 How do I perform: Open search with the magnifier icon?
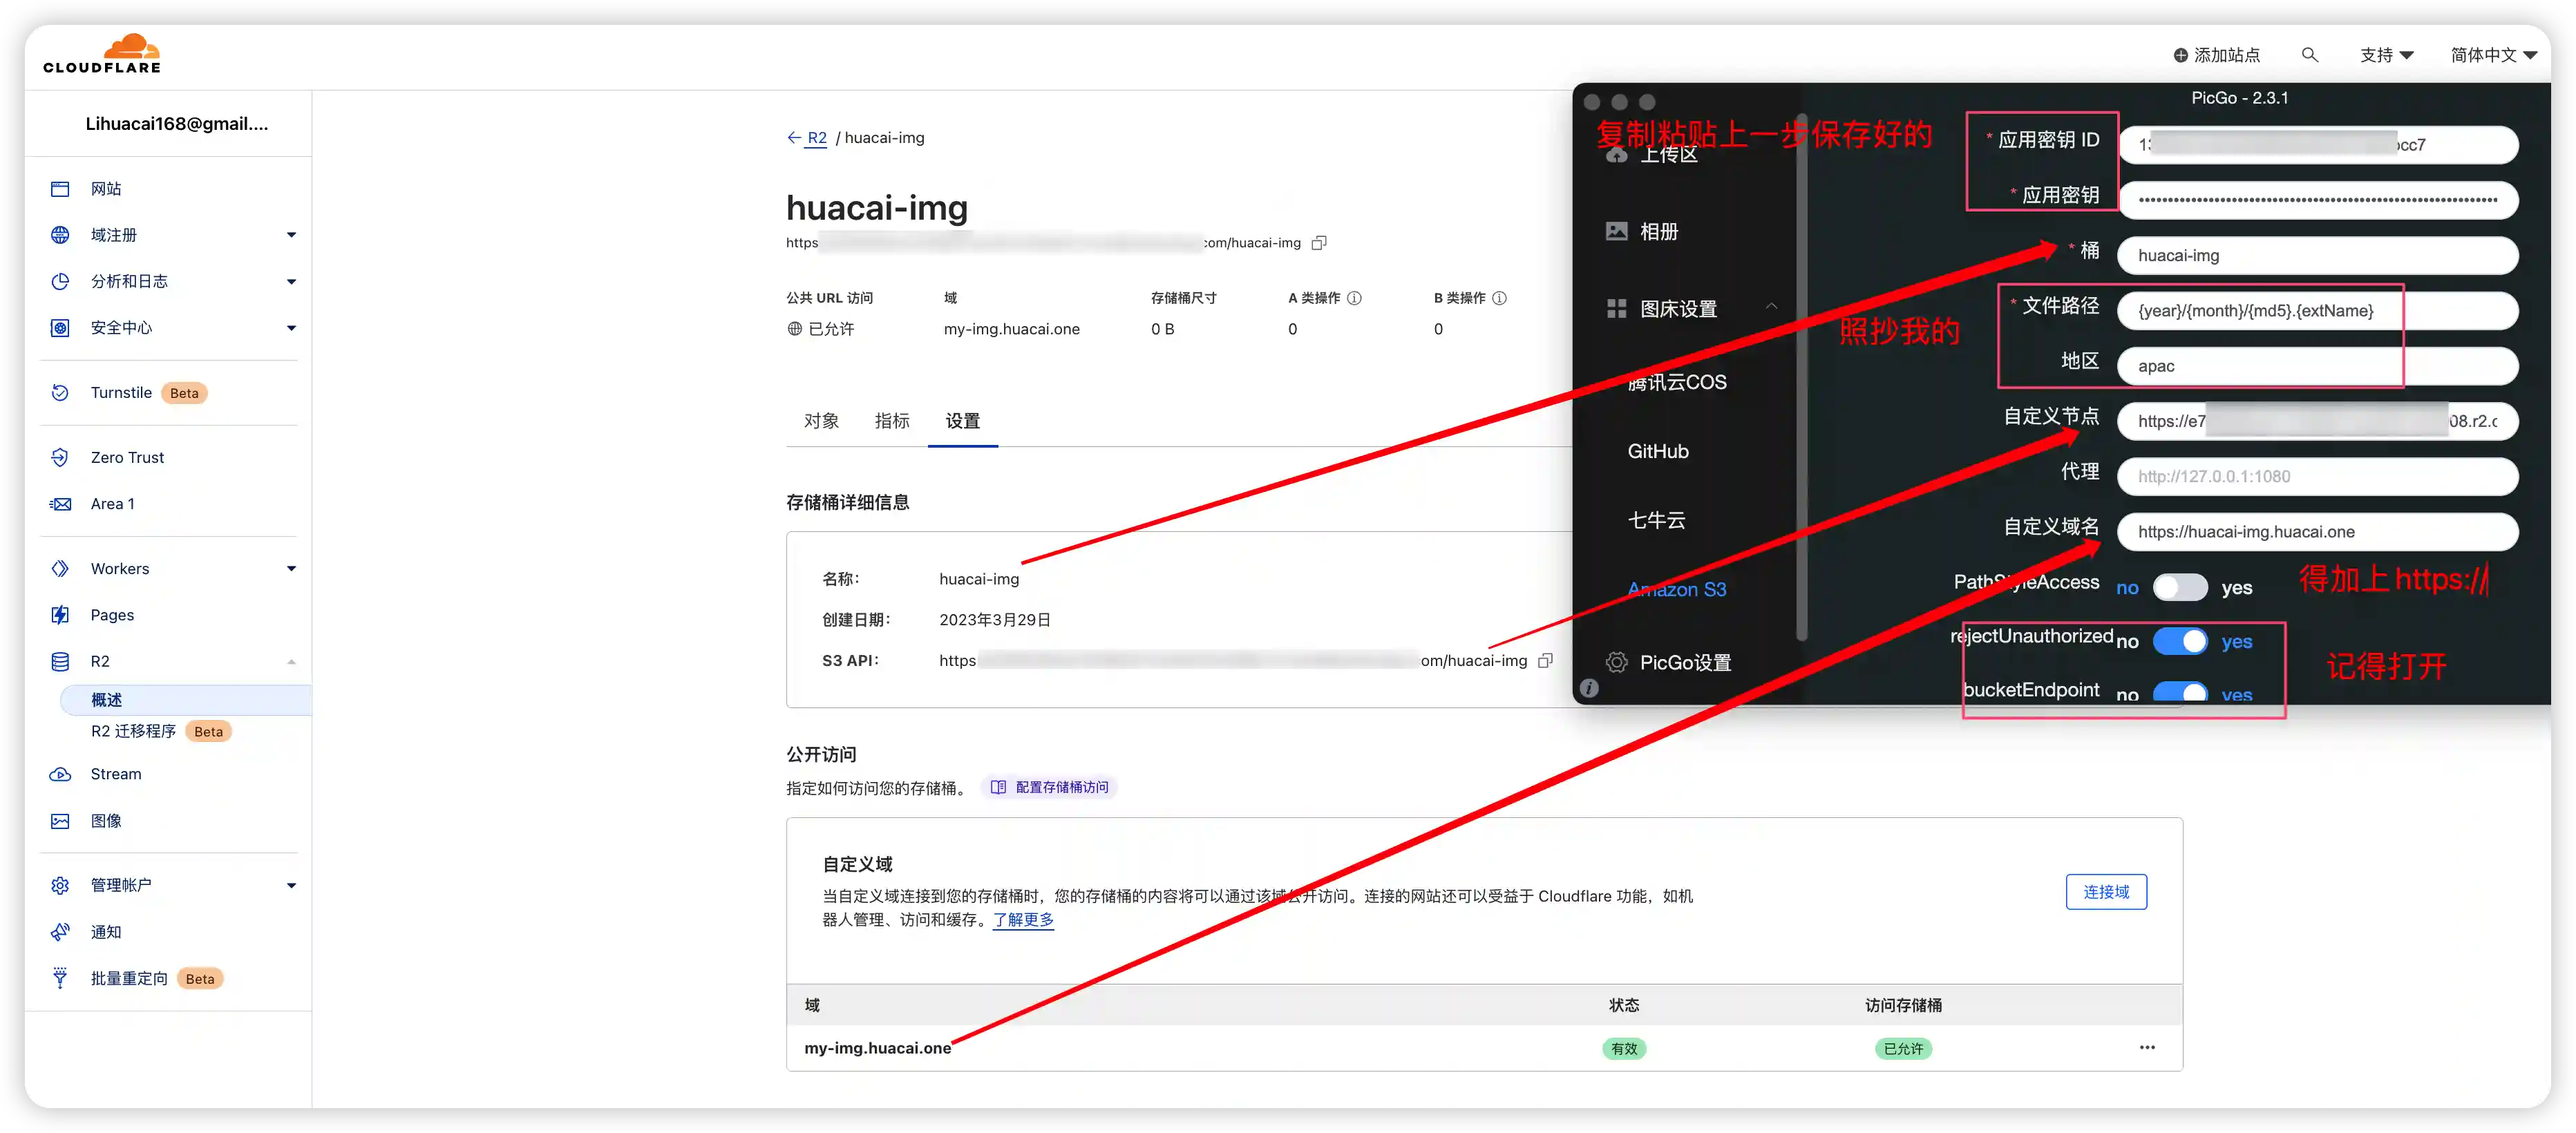2310,55
